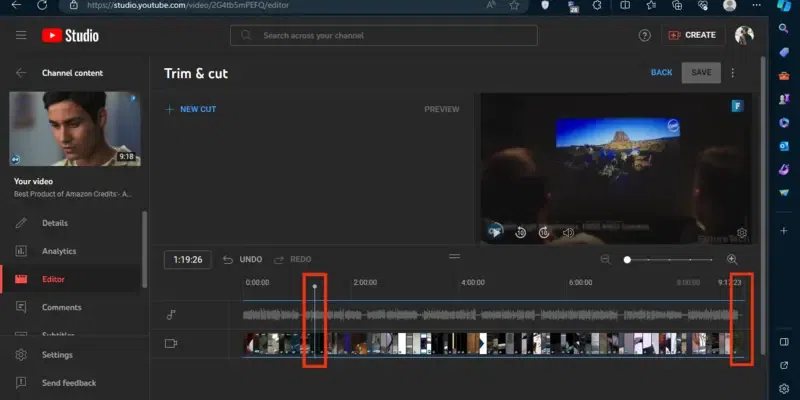Open the YouTube Studio hamburger menu

(x=21, y=35)
